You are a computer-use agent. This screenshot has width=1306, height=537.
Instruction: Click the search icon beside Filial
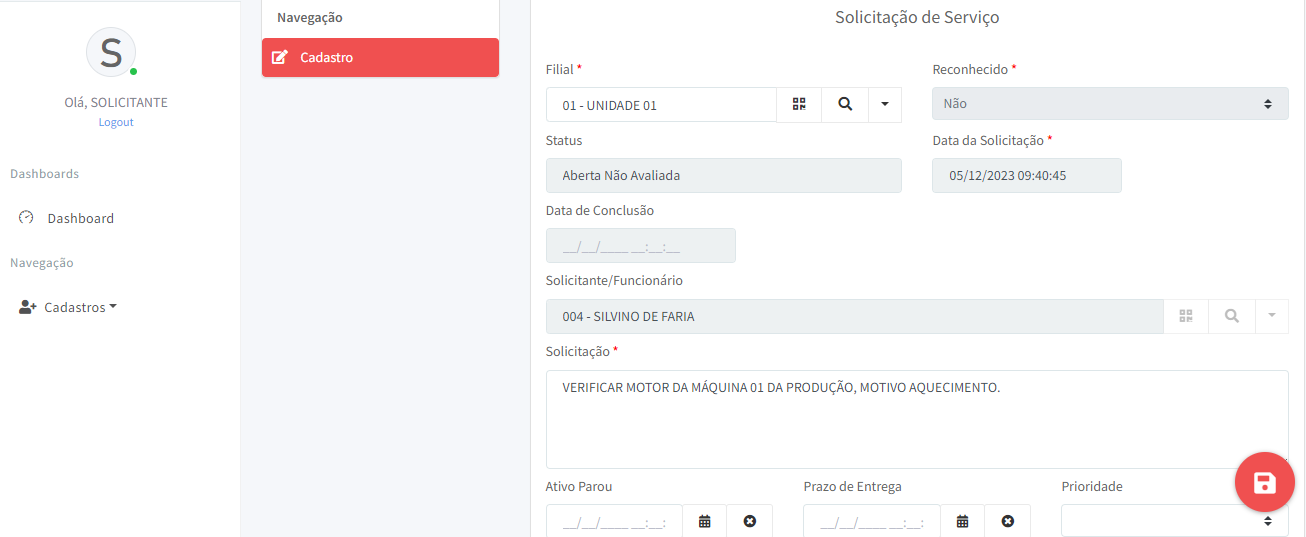pos(845,104)
